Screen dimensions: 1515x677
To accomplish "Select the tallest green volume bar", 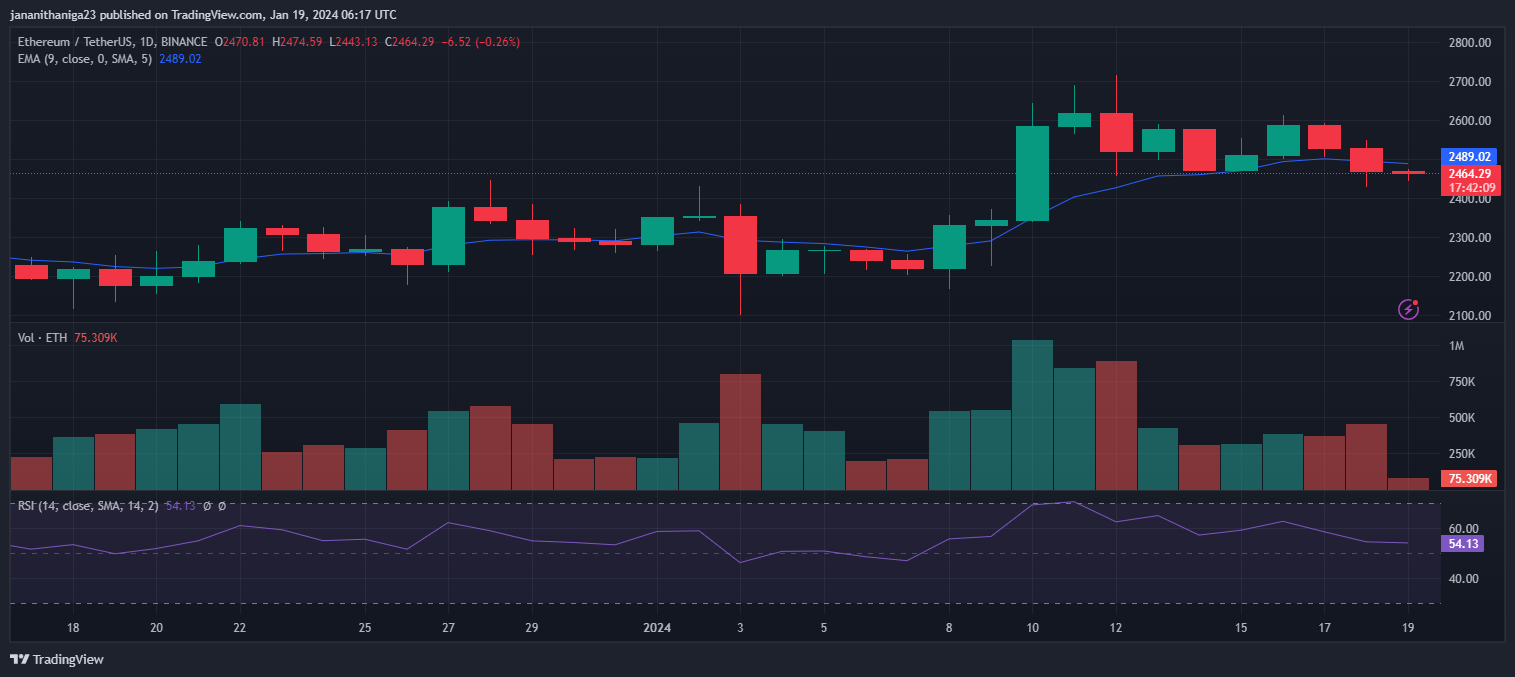I will pyautogui.click(x=1032, y=414).
